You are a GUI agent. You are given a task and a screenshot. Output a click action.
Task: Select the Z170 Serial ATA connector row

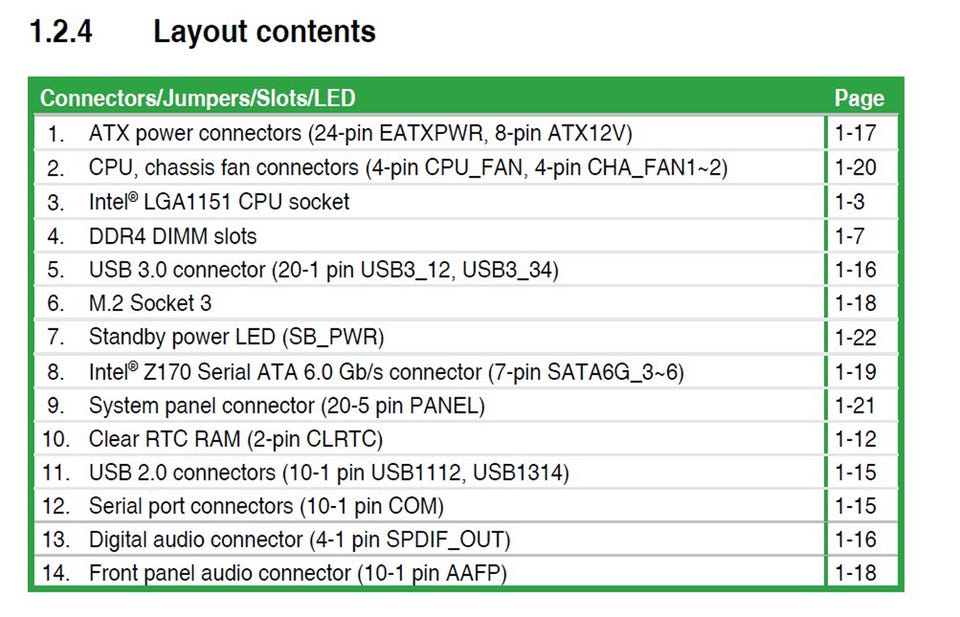coord(386,372)
